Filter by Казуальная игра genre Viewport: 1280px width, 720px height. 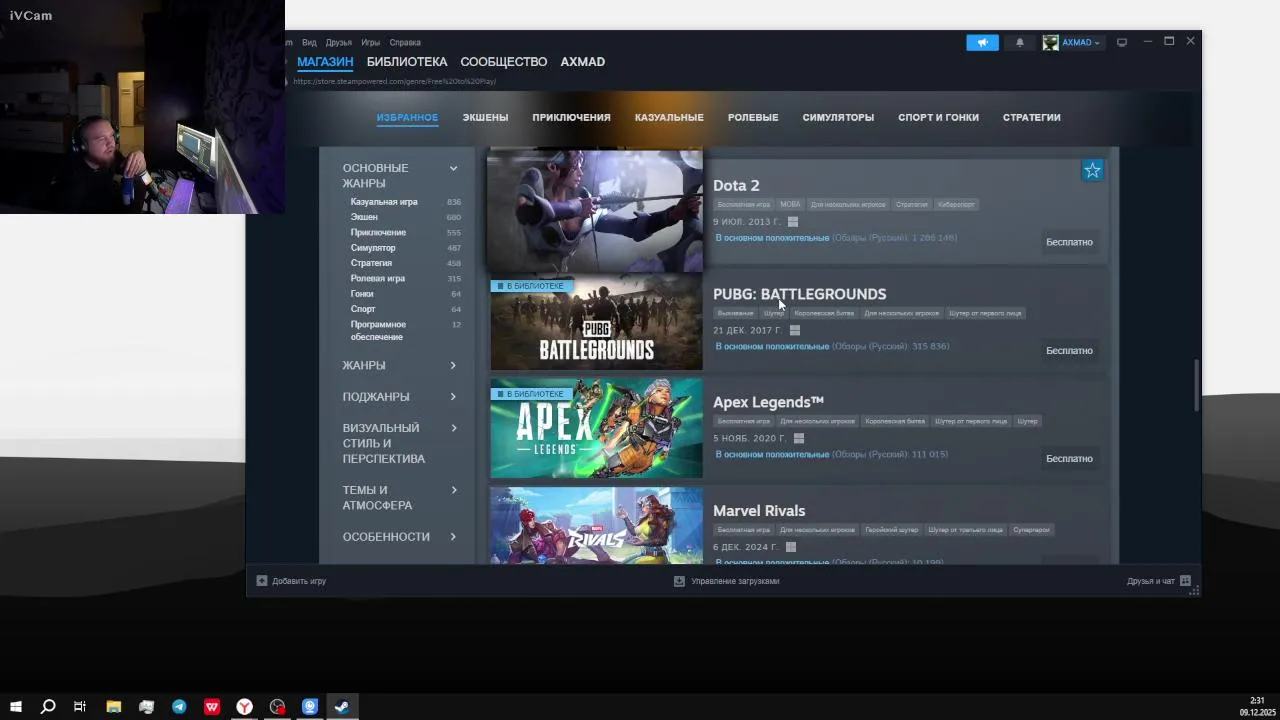pos(384,202)
